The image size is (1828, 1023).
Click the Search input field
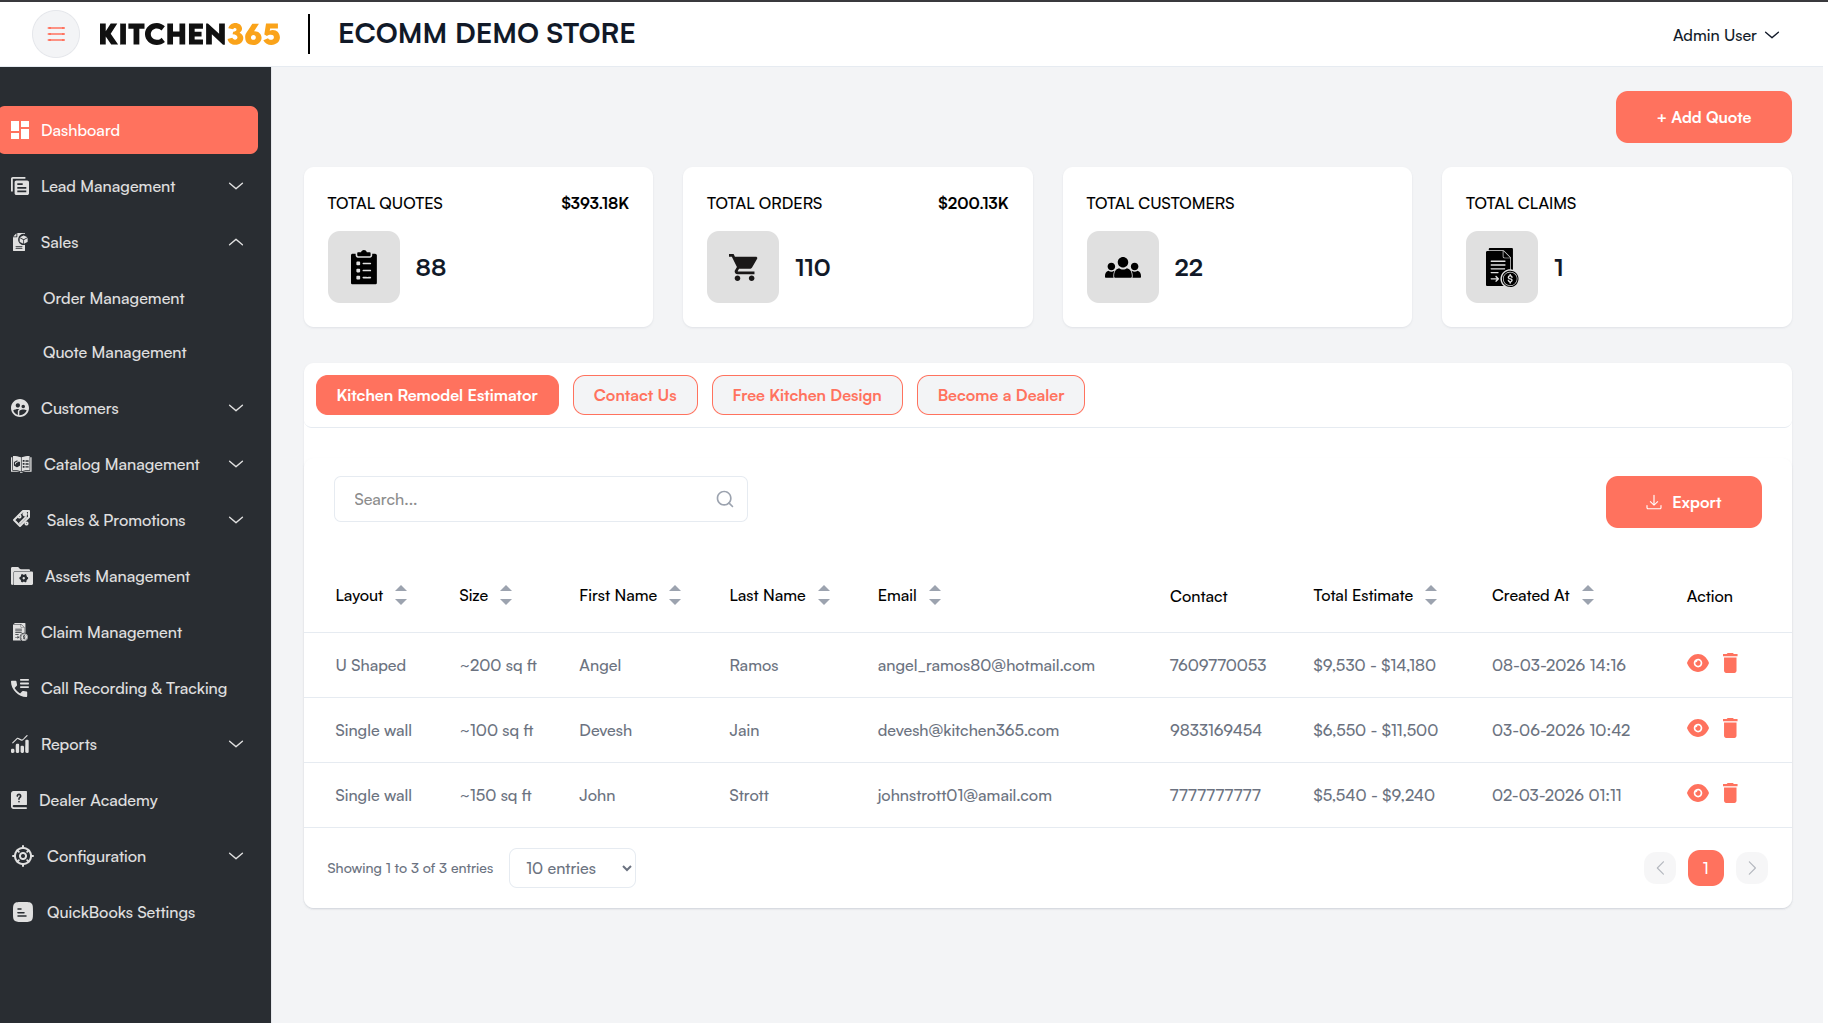[541, 499]
